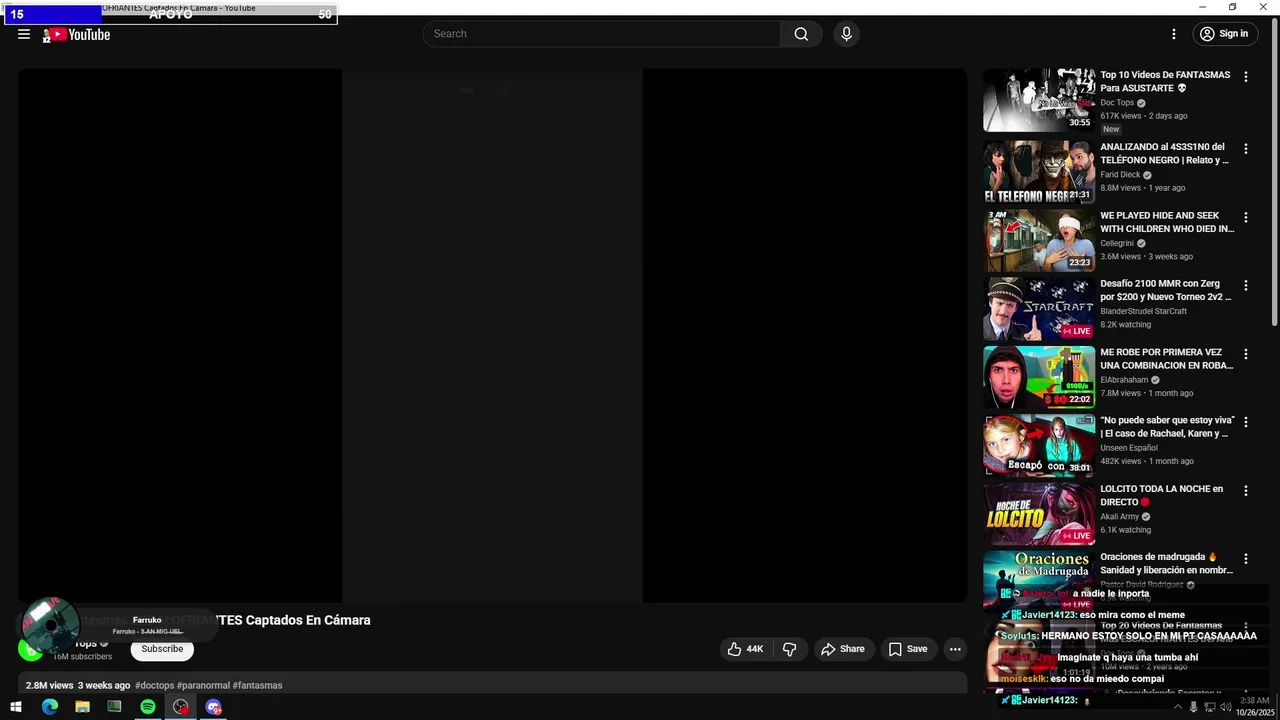1280x720 pixels.
Task: Show hidden system tray icons
Action: tap(1177, 707)
